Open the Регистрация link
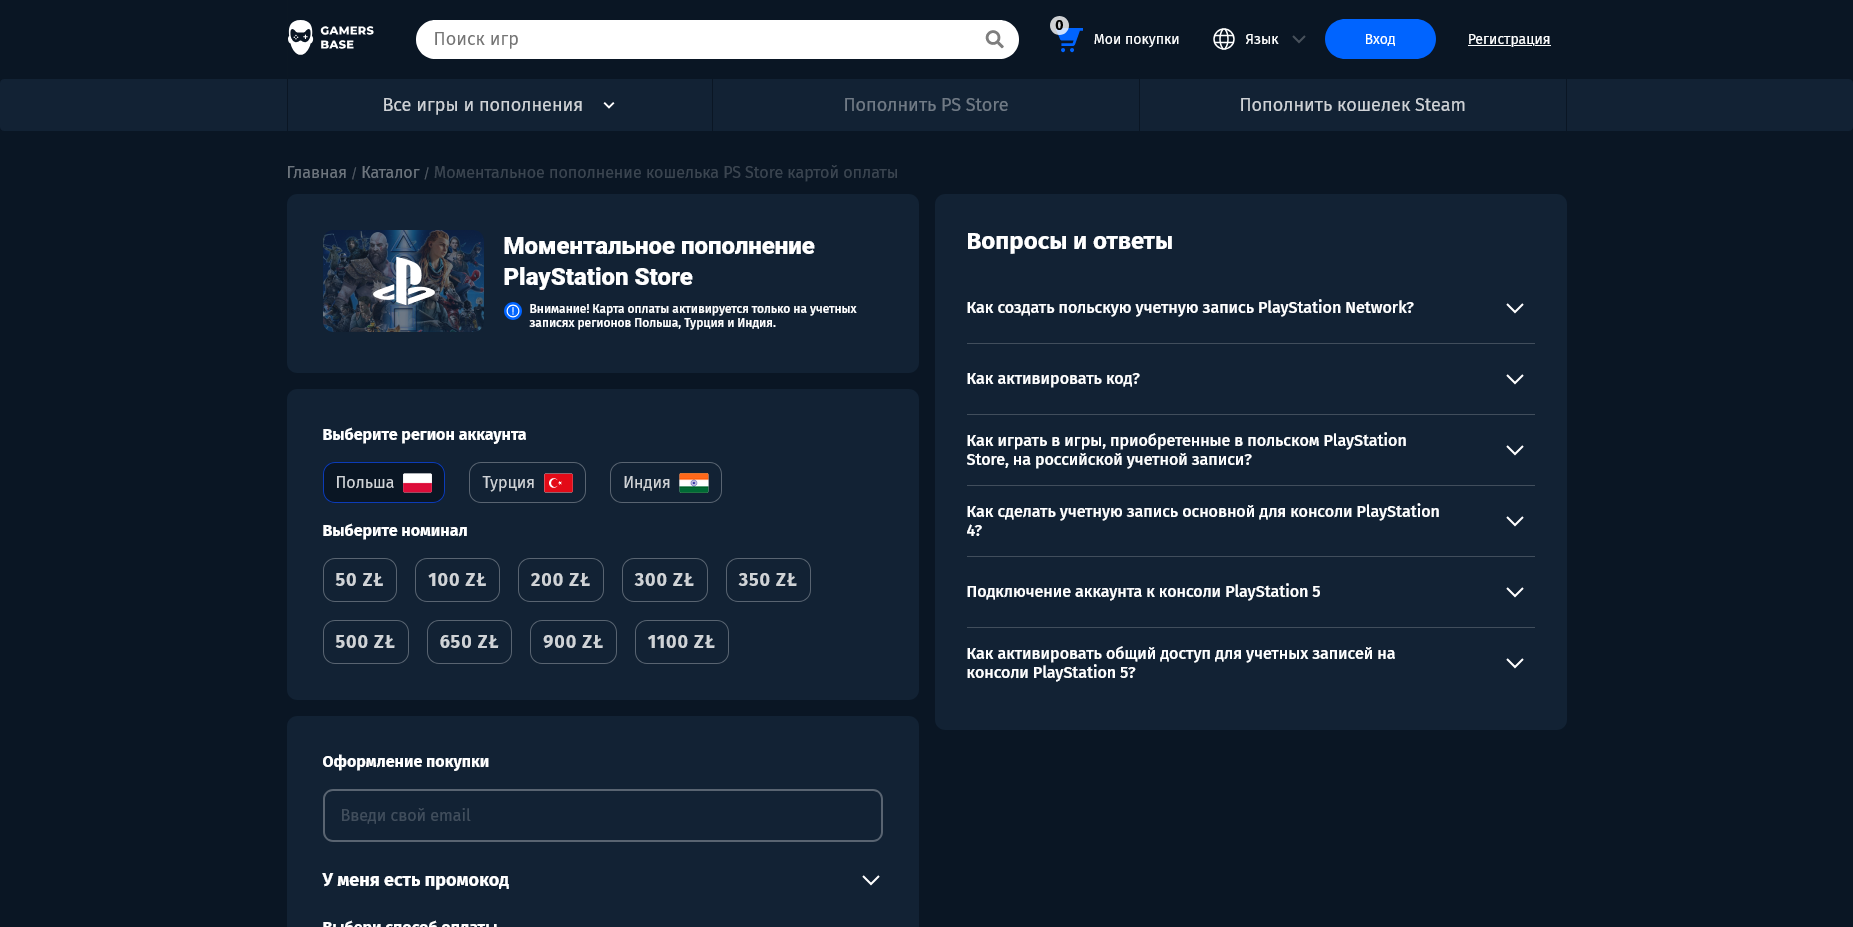The width and height of the screenshot is (1853, 927). tap(1509, 39)
